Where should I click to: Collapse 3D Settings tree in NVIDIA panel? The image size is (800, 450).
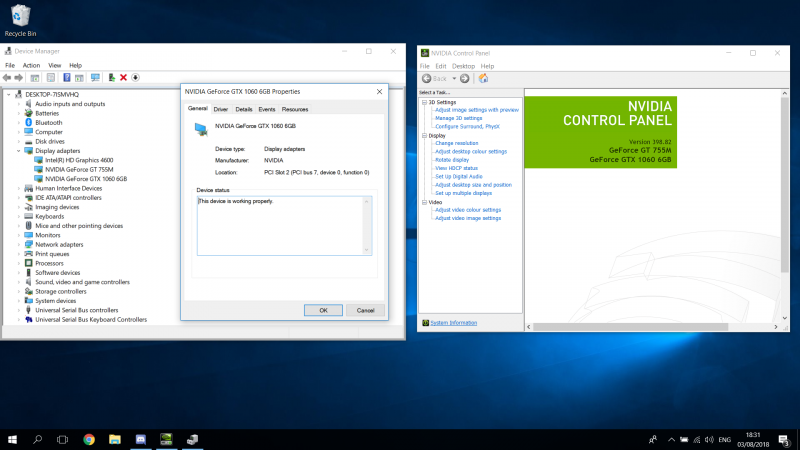tap(423, 102)
